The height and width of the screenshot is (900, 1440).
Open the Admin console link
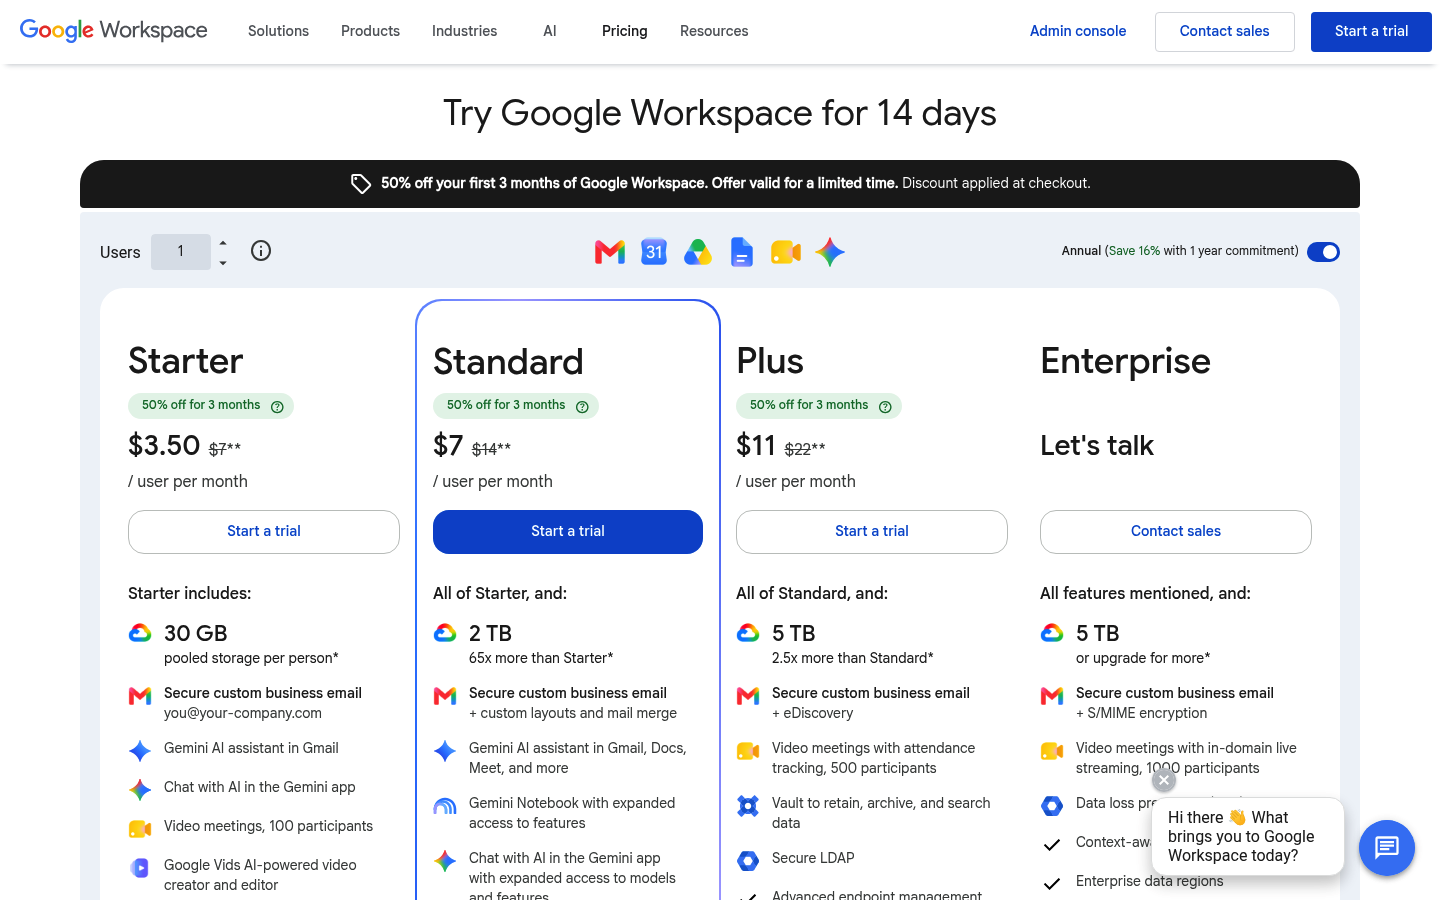pyautogui.click(x=1078, y=31)
